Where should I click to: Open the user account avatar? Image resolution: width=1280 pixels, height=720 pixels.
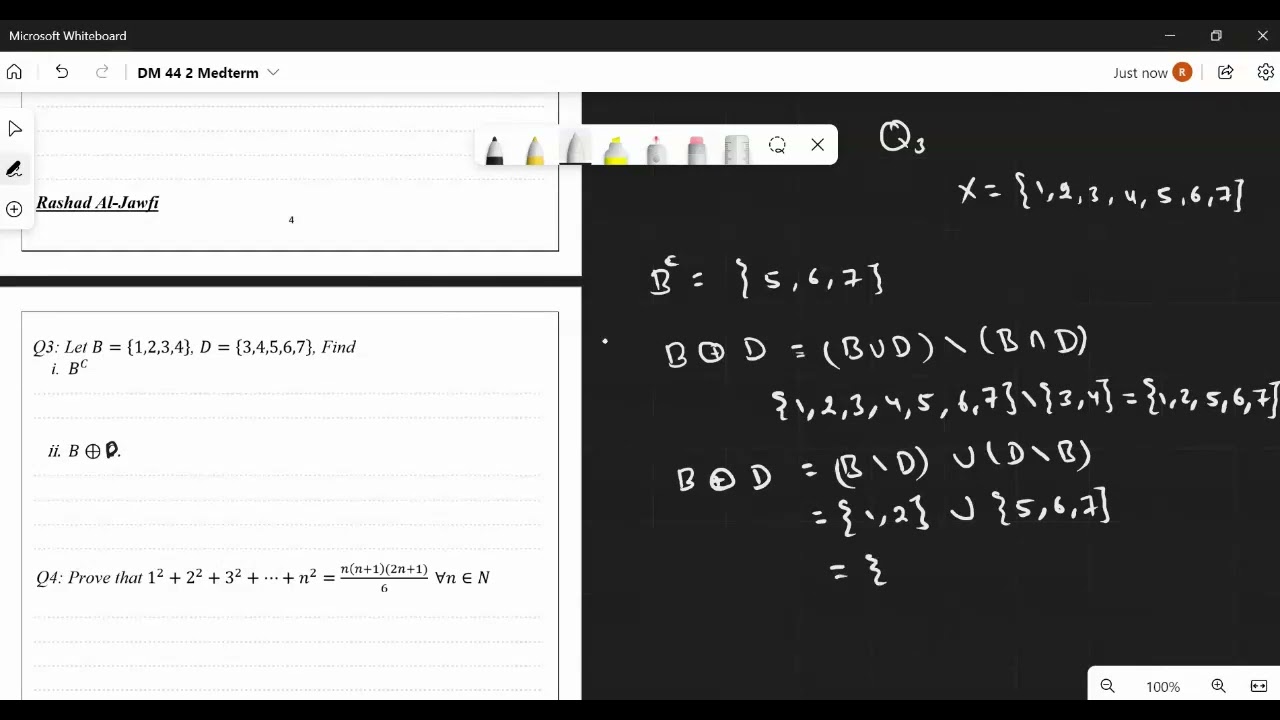1182,72
